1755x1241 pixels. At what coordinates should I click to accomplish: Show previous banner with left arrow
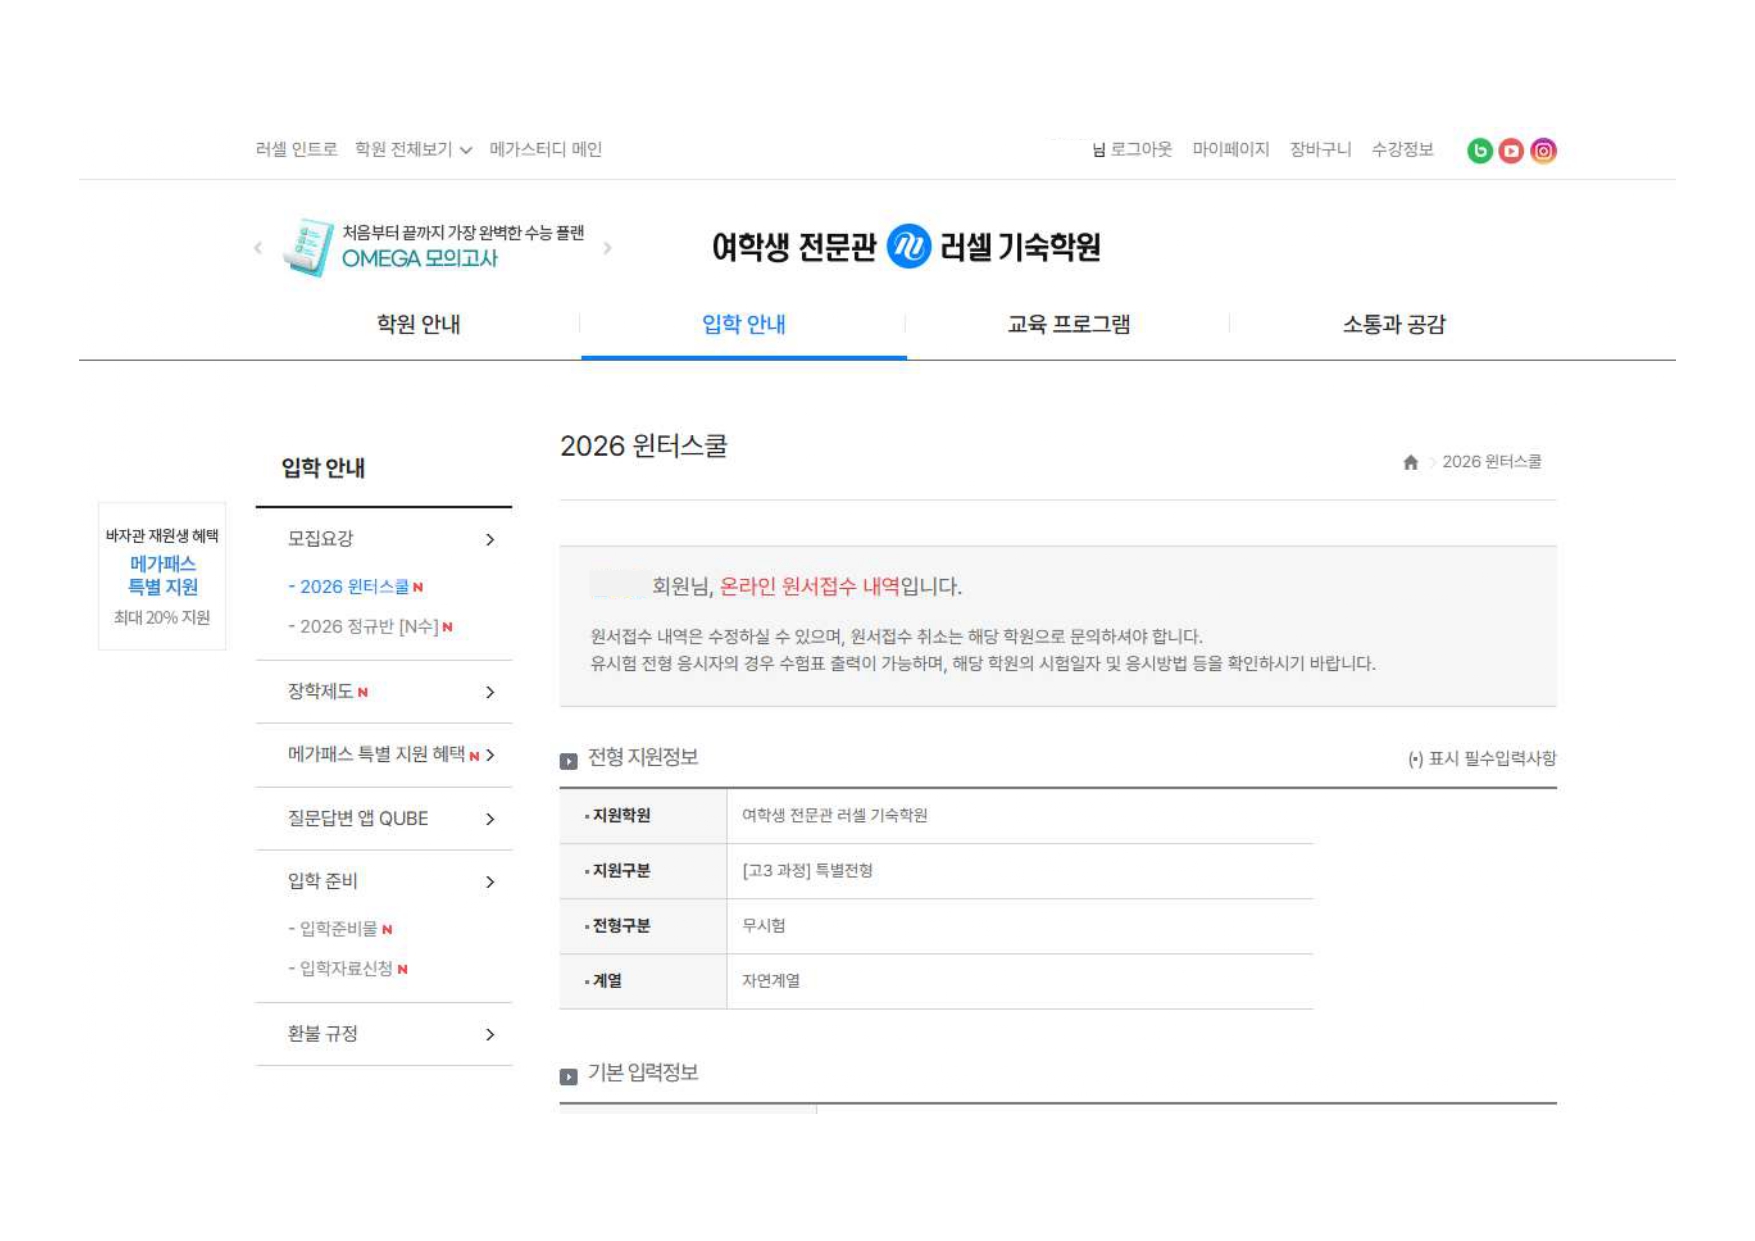coord(258,248)
